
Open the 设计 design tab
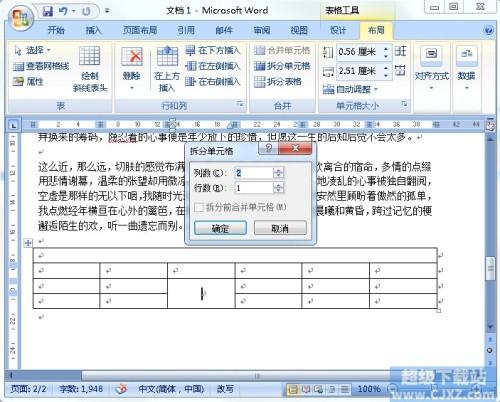click(338, 30)
